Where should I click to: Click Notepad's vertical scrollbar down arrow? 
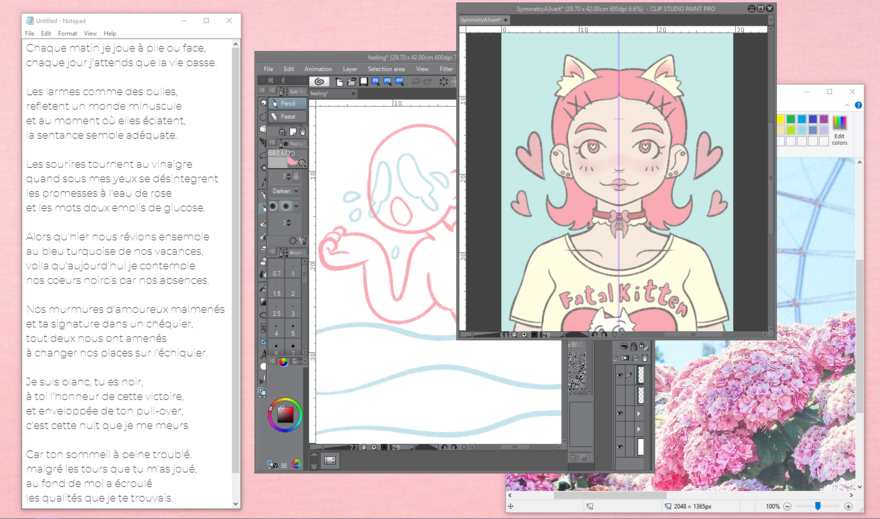click(236, 504)
